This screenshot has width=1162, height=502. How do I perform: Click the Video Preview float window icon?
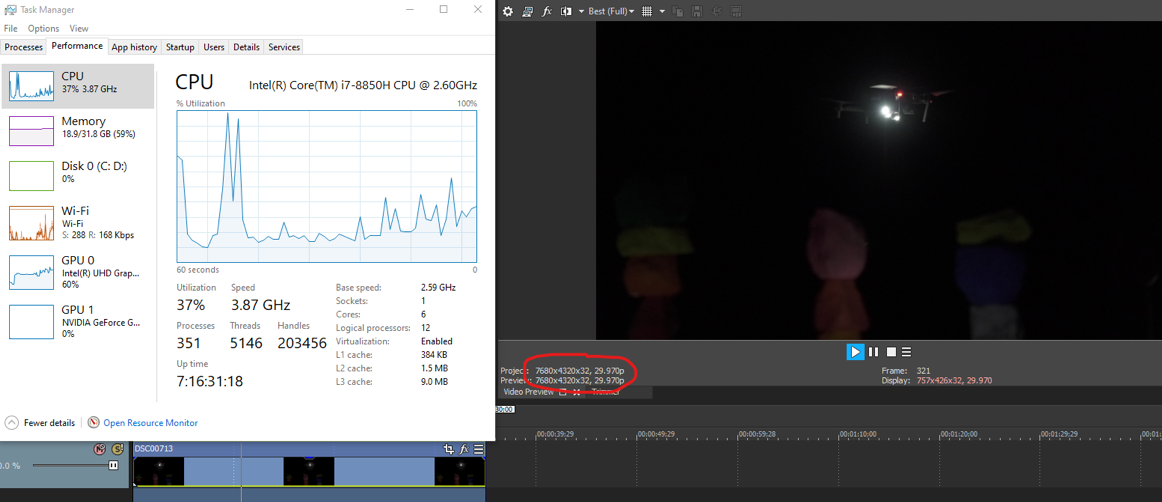(x=562, y=392)
